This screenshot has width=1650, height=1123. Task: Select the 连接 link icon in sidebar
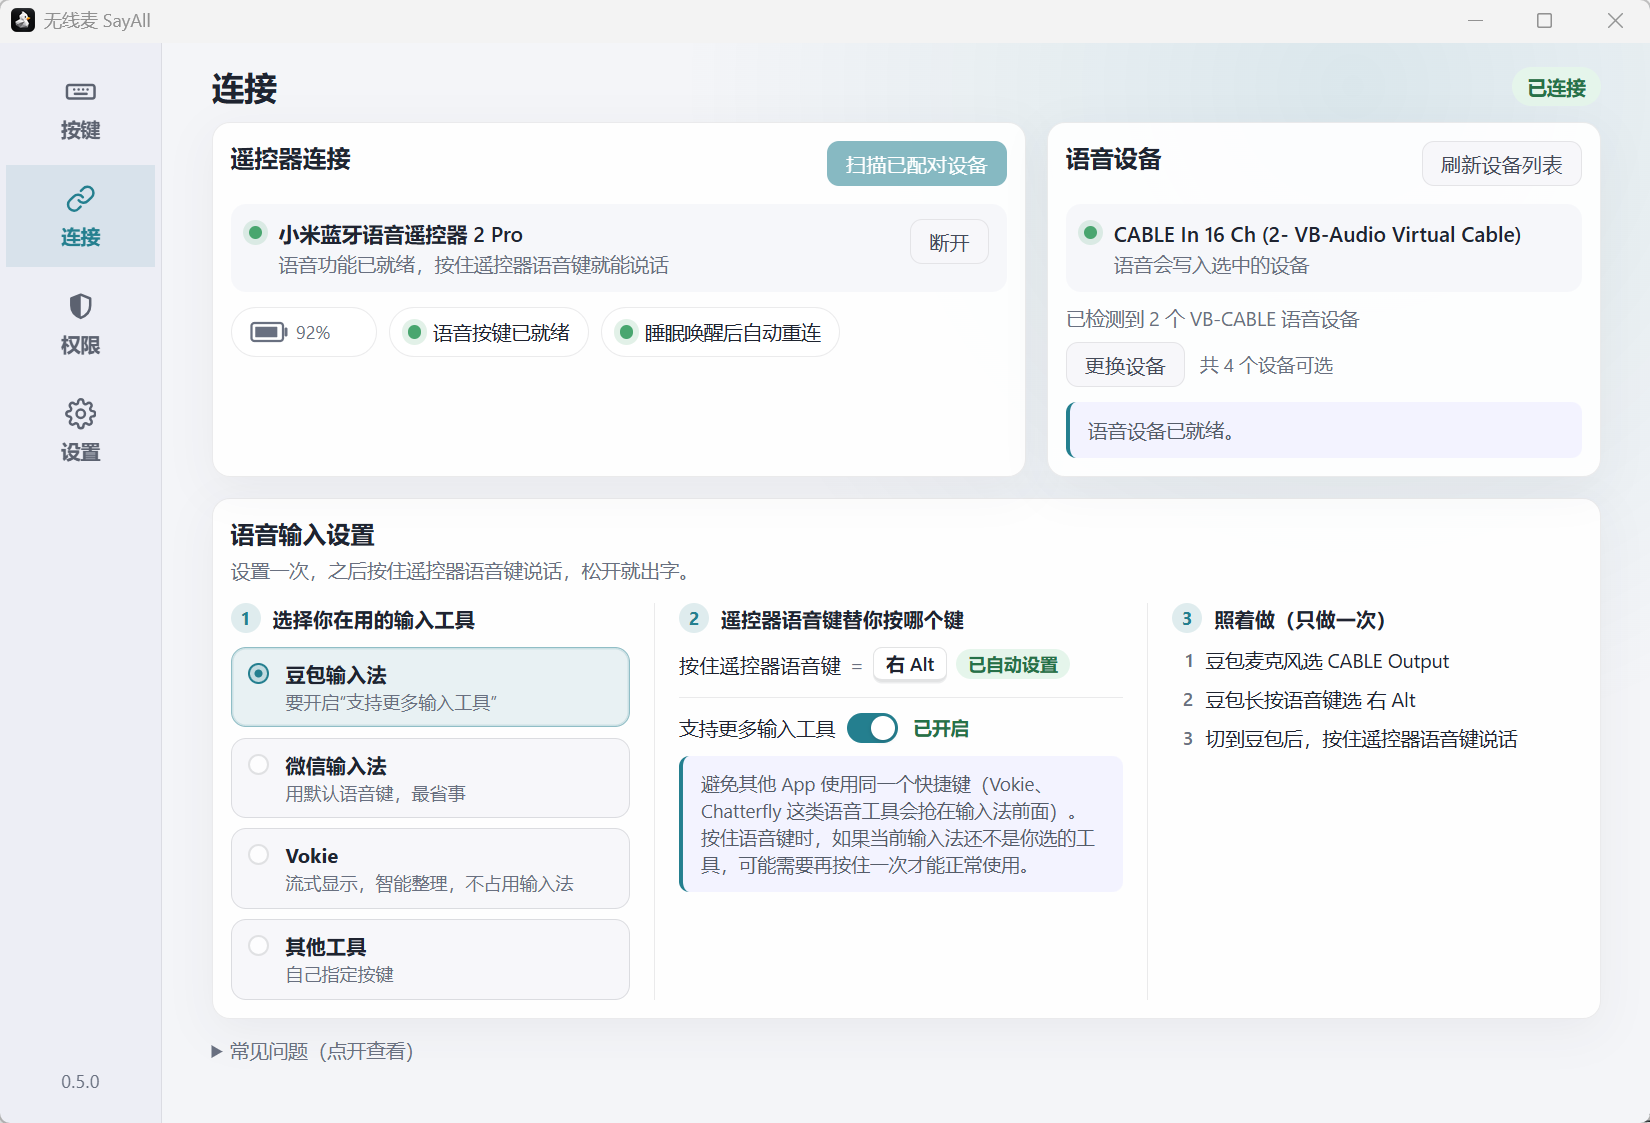[x=80, y=199]
